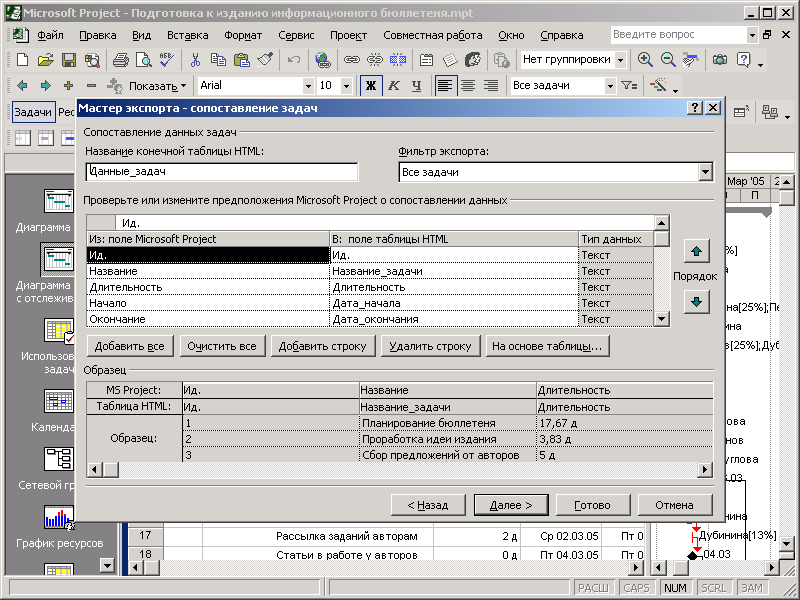Click the Indent right green arrow icon

45,86
